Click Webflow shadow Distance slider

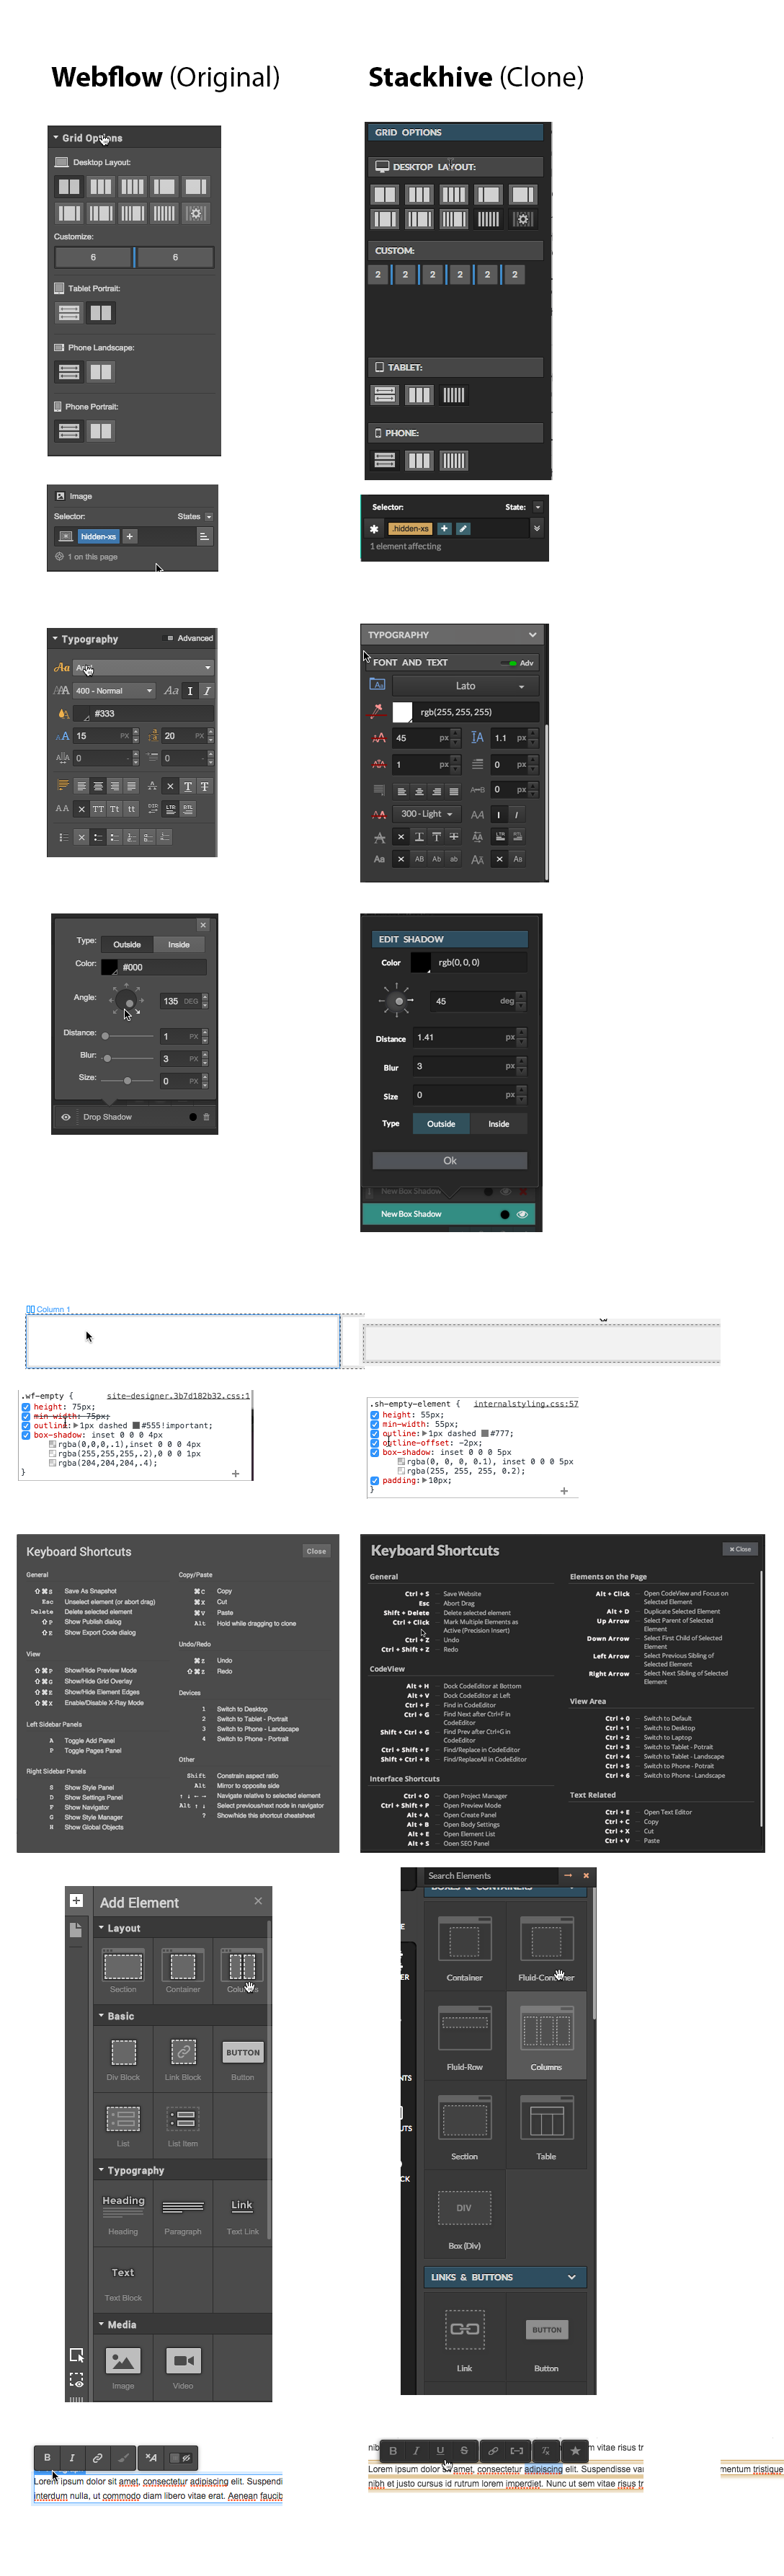pyautogui.click(x=127, y=1036)
